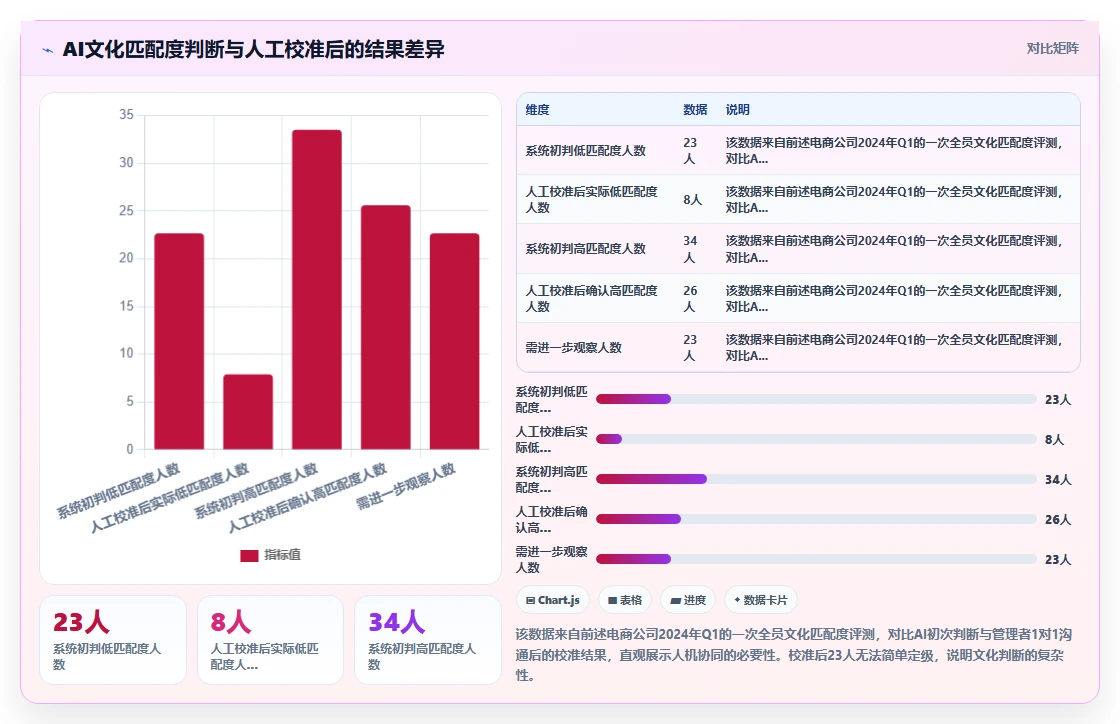Image resolution: width=1120 pixels, height=724 pixels.
Task: Click the 系统初判低匹配度人数 bar in chart
Action: point(179,341)
